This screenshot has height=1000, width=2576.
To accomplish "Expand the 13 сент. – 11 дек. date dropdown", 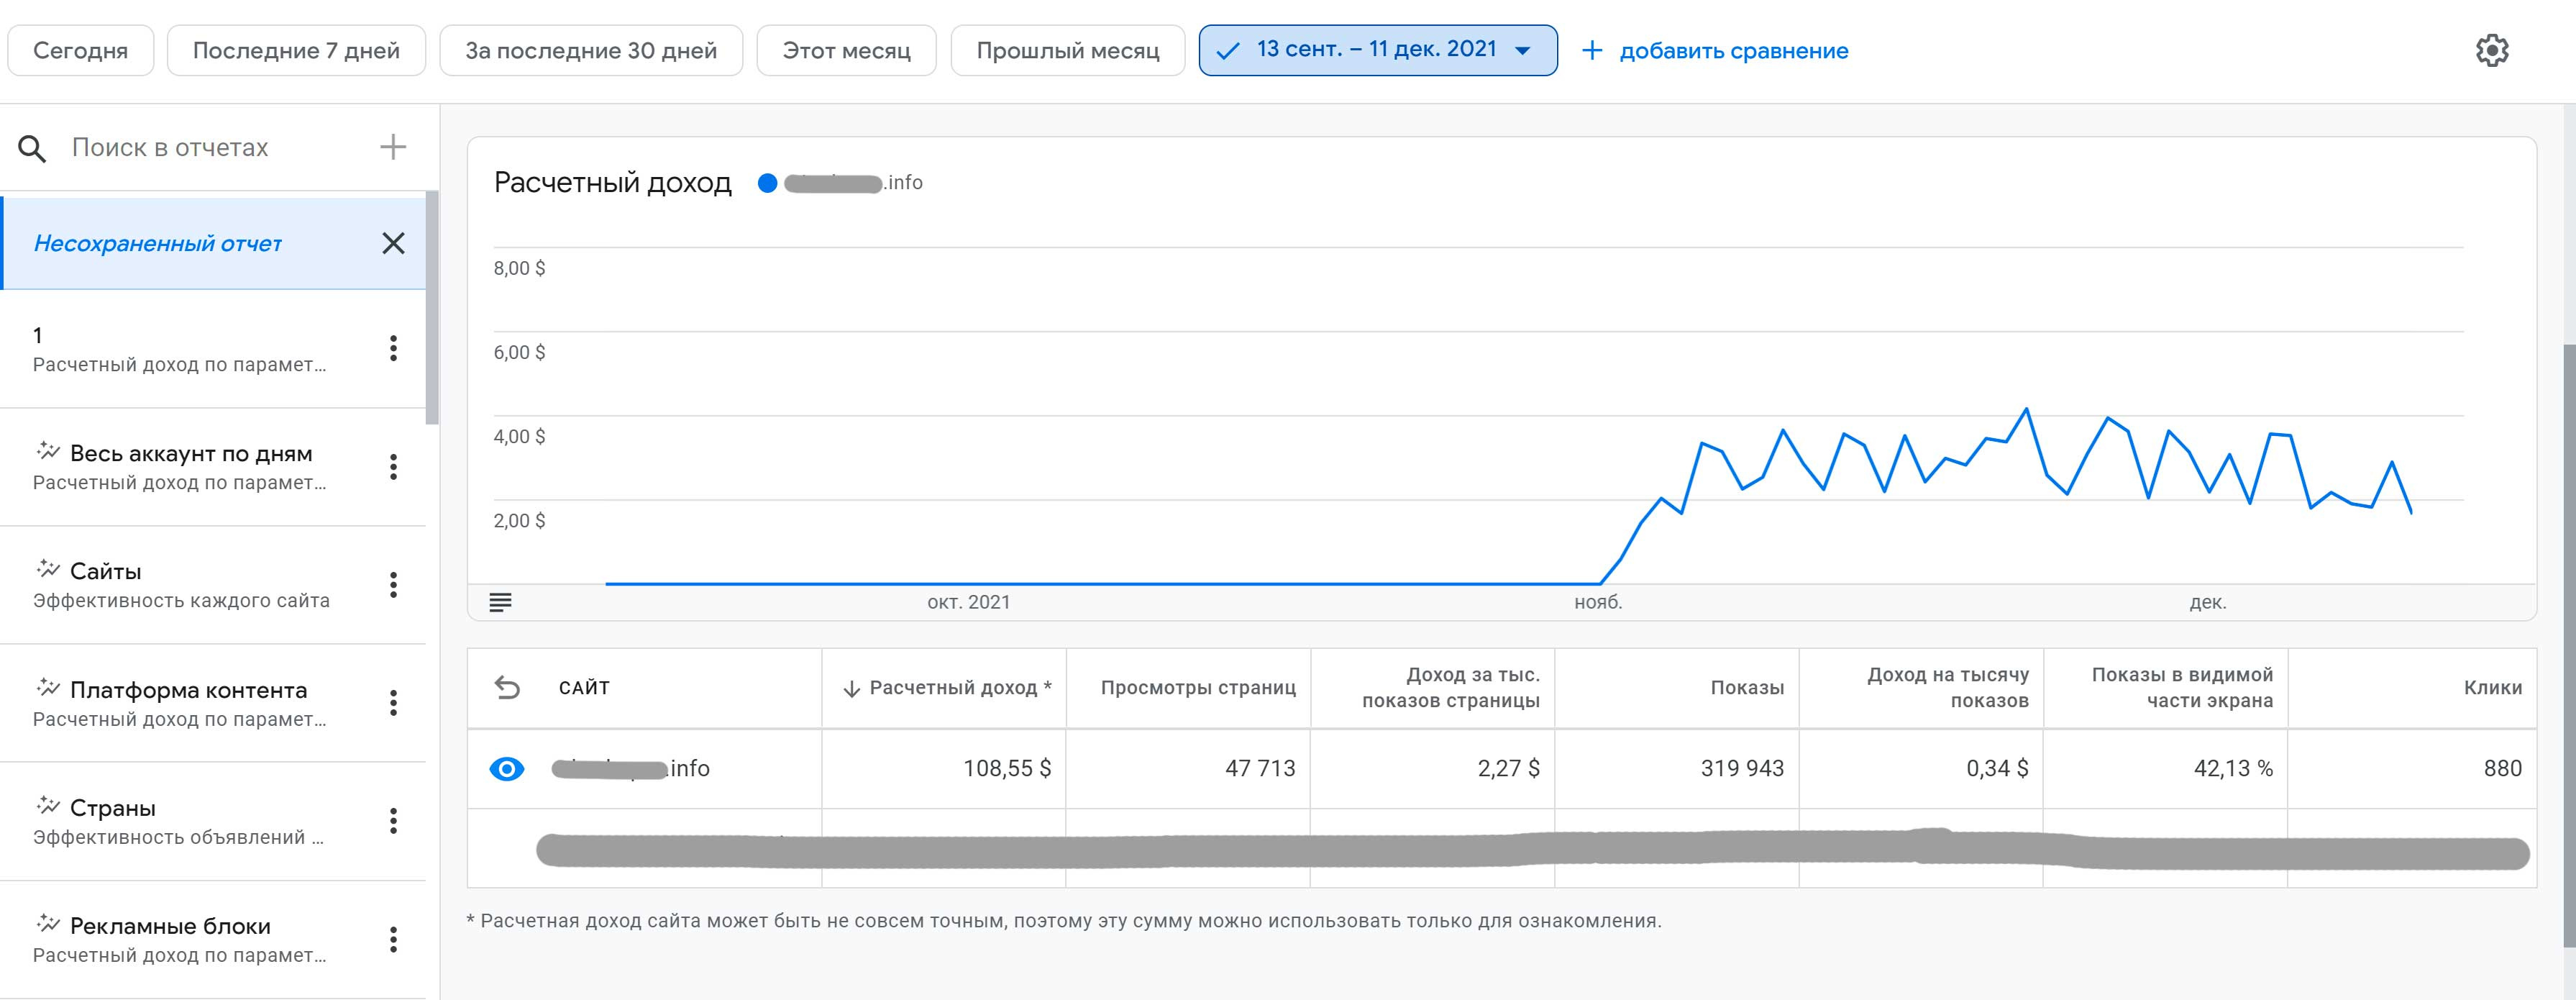I will pyautogui.click(x=1523, y=50).
